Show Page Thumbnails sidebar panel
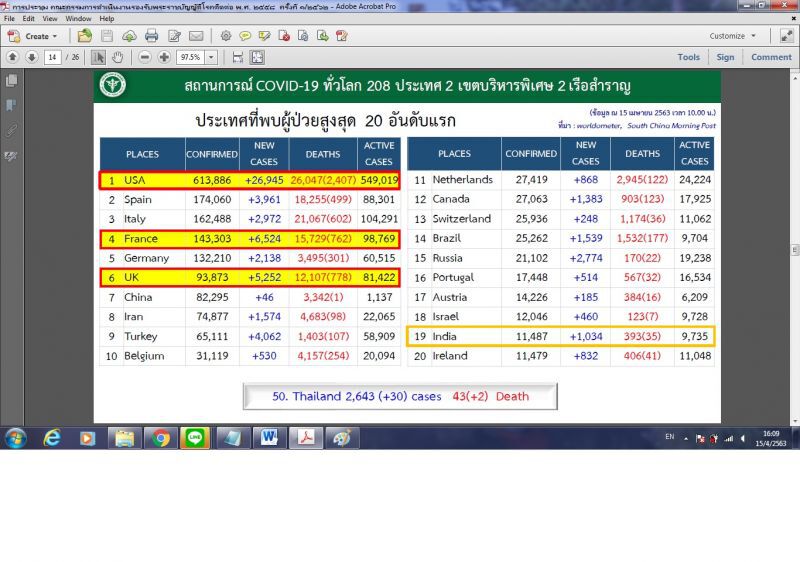Image resolution: width=800 pixels, height=562 pixels. [x=11, y=81]
